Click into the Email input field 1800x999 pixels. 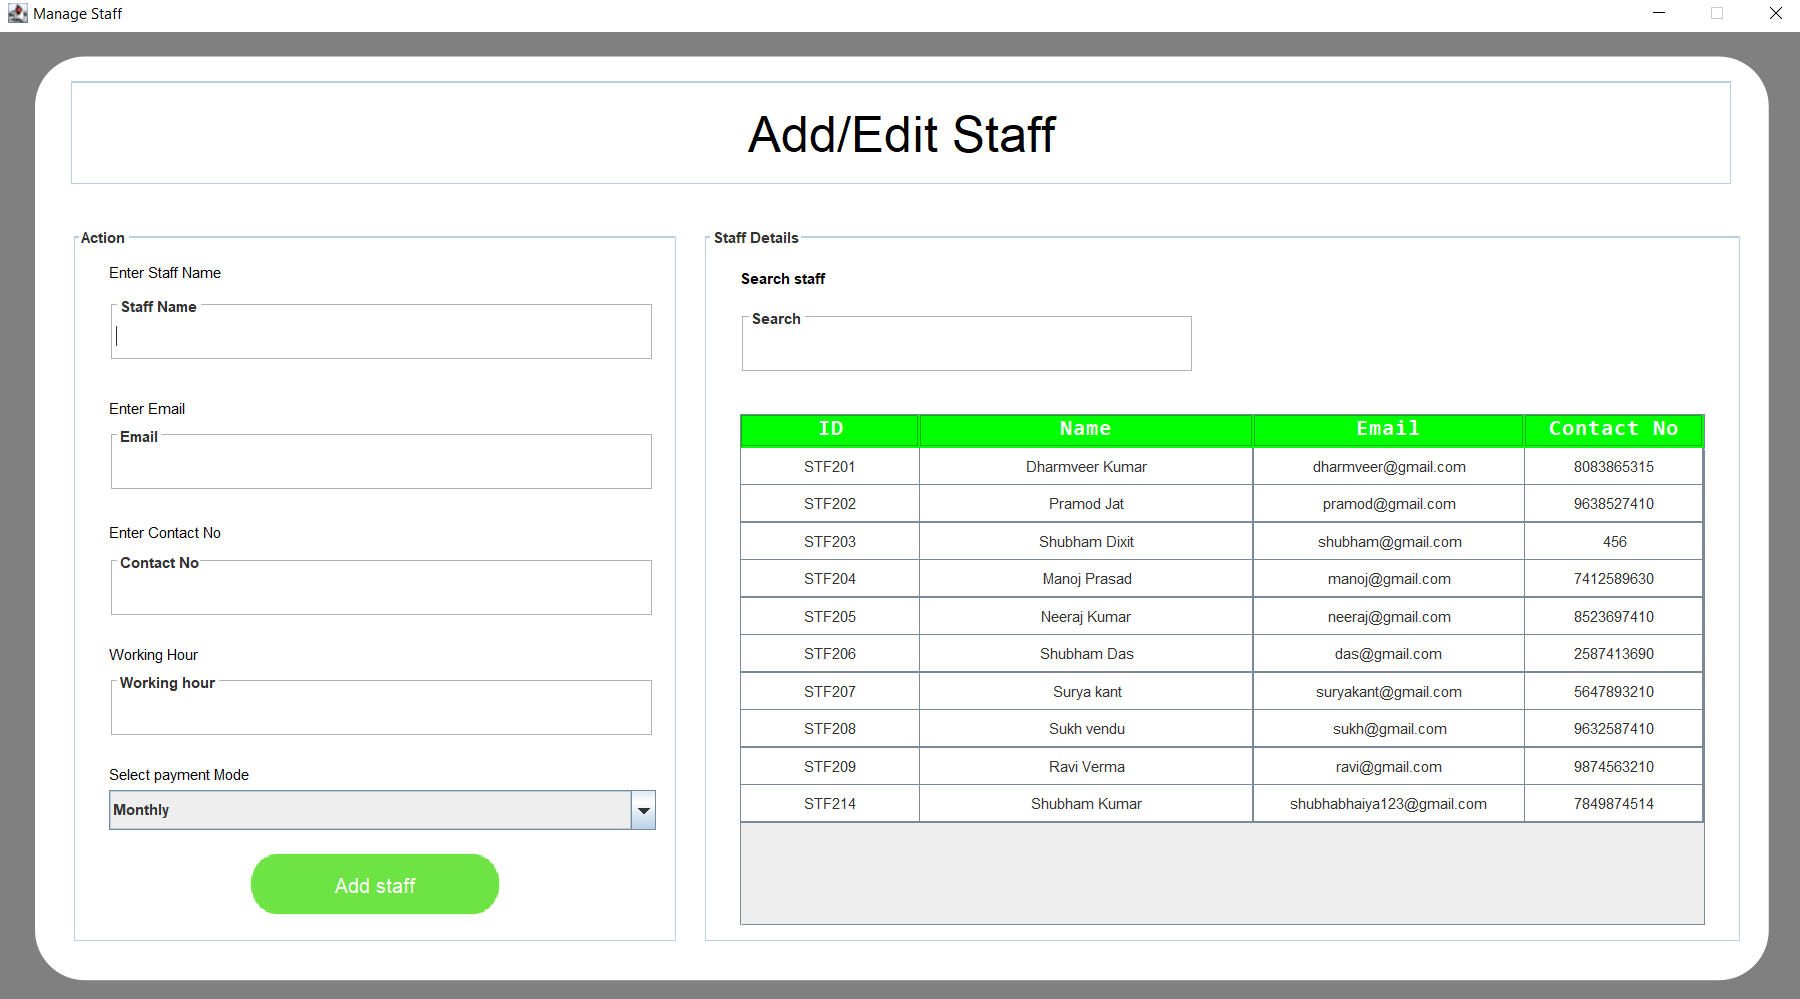coord(381,466)
